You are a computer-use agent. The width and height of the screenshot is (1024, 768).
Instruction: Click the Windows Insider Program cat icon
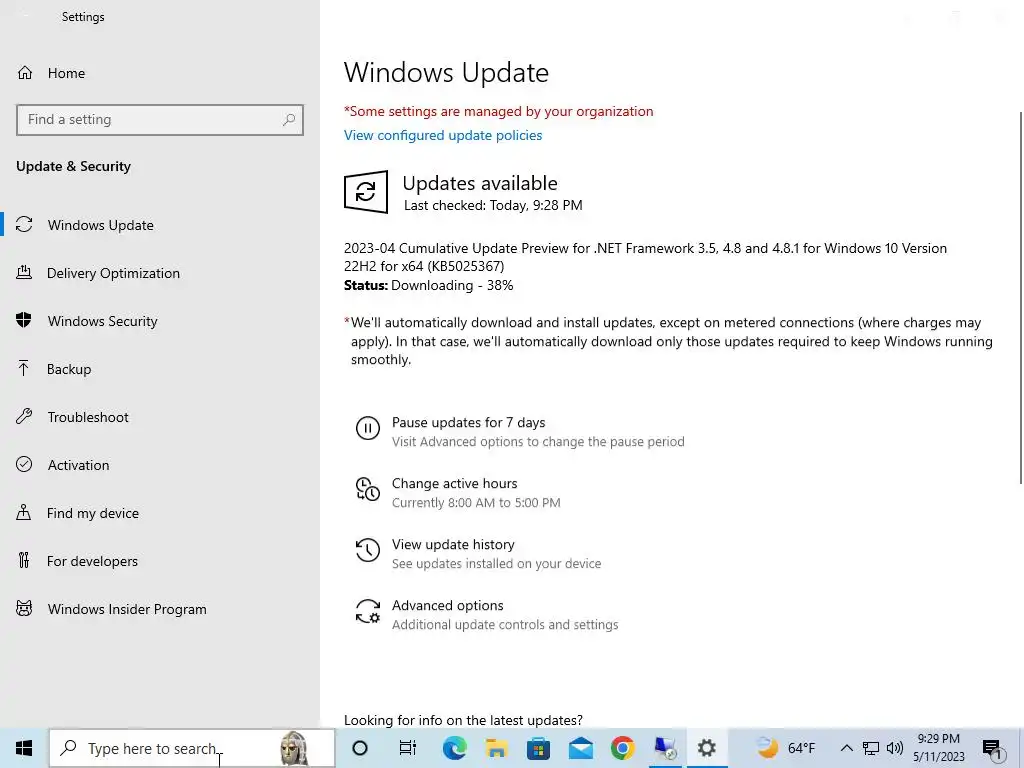click(24, 609)
